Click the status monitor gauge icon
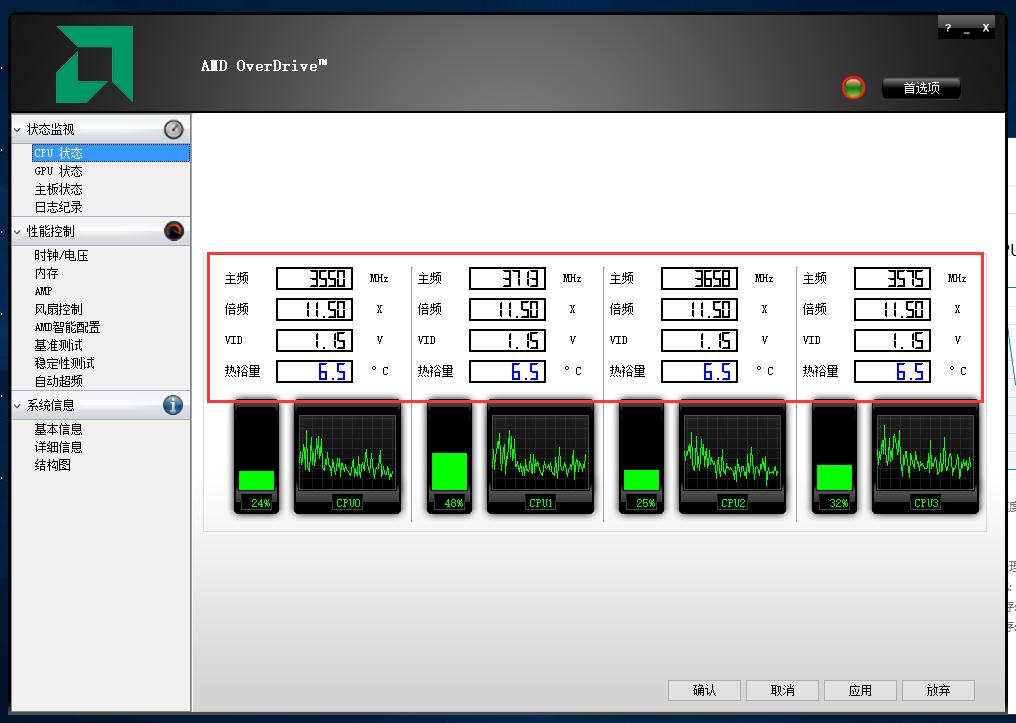The image size is (1016, 723). (172, 129)
